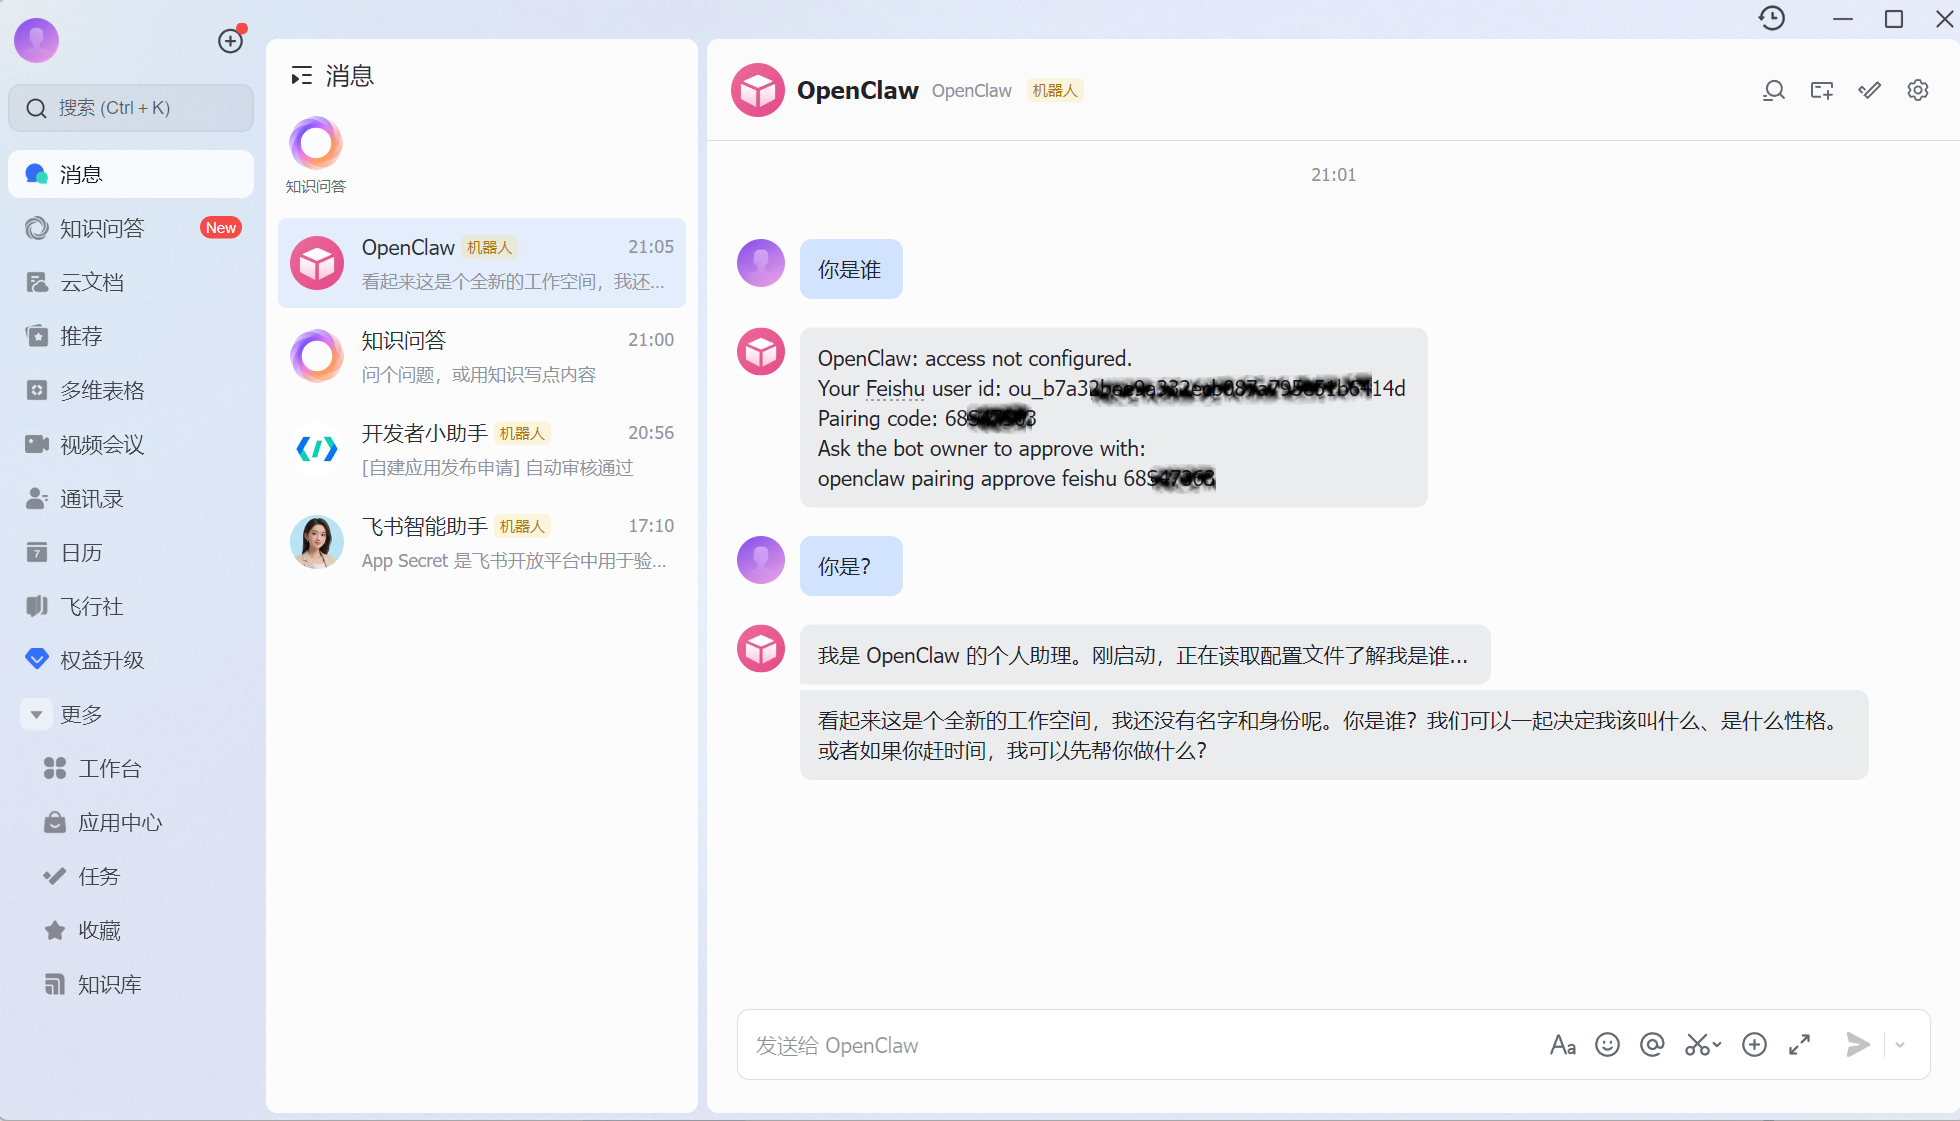Expand the message input to fullscreen
This screenshot has width=1960, height=1121.
tap(1800, 1044)
